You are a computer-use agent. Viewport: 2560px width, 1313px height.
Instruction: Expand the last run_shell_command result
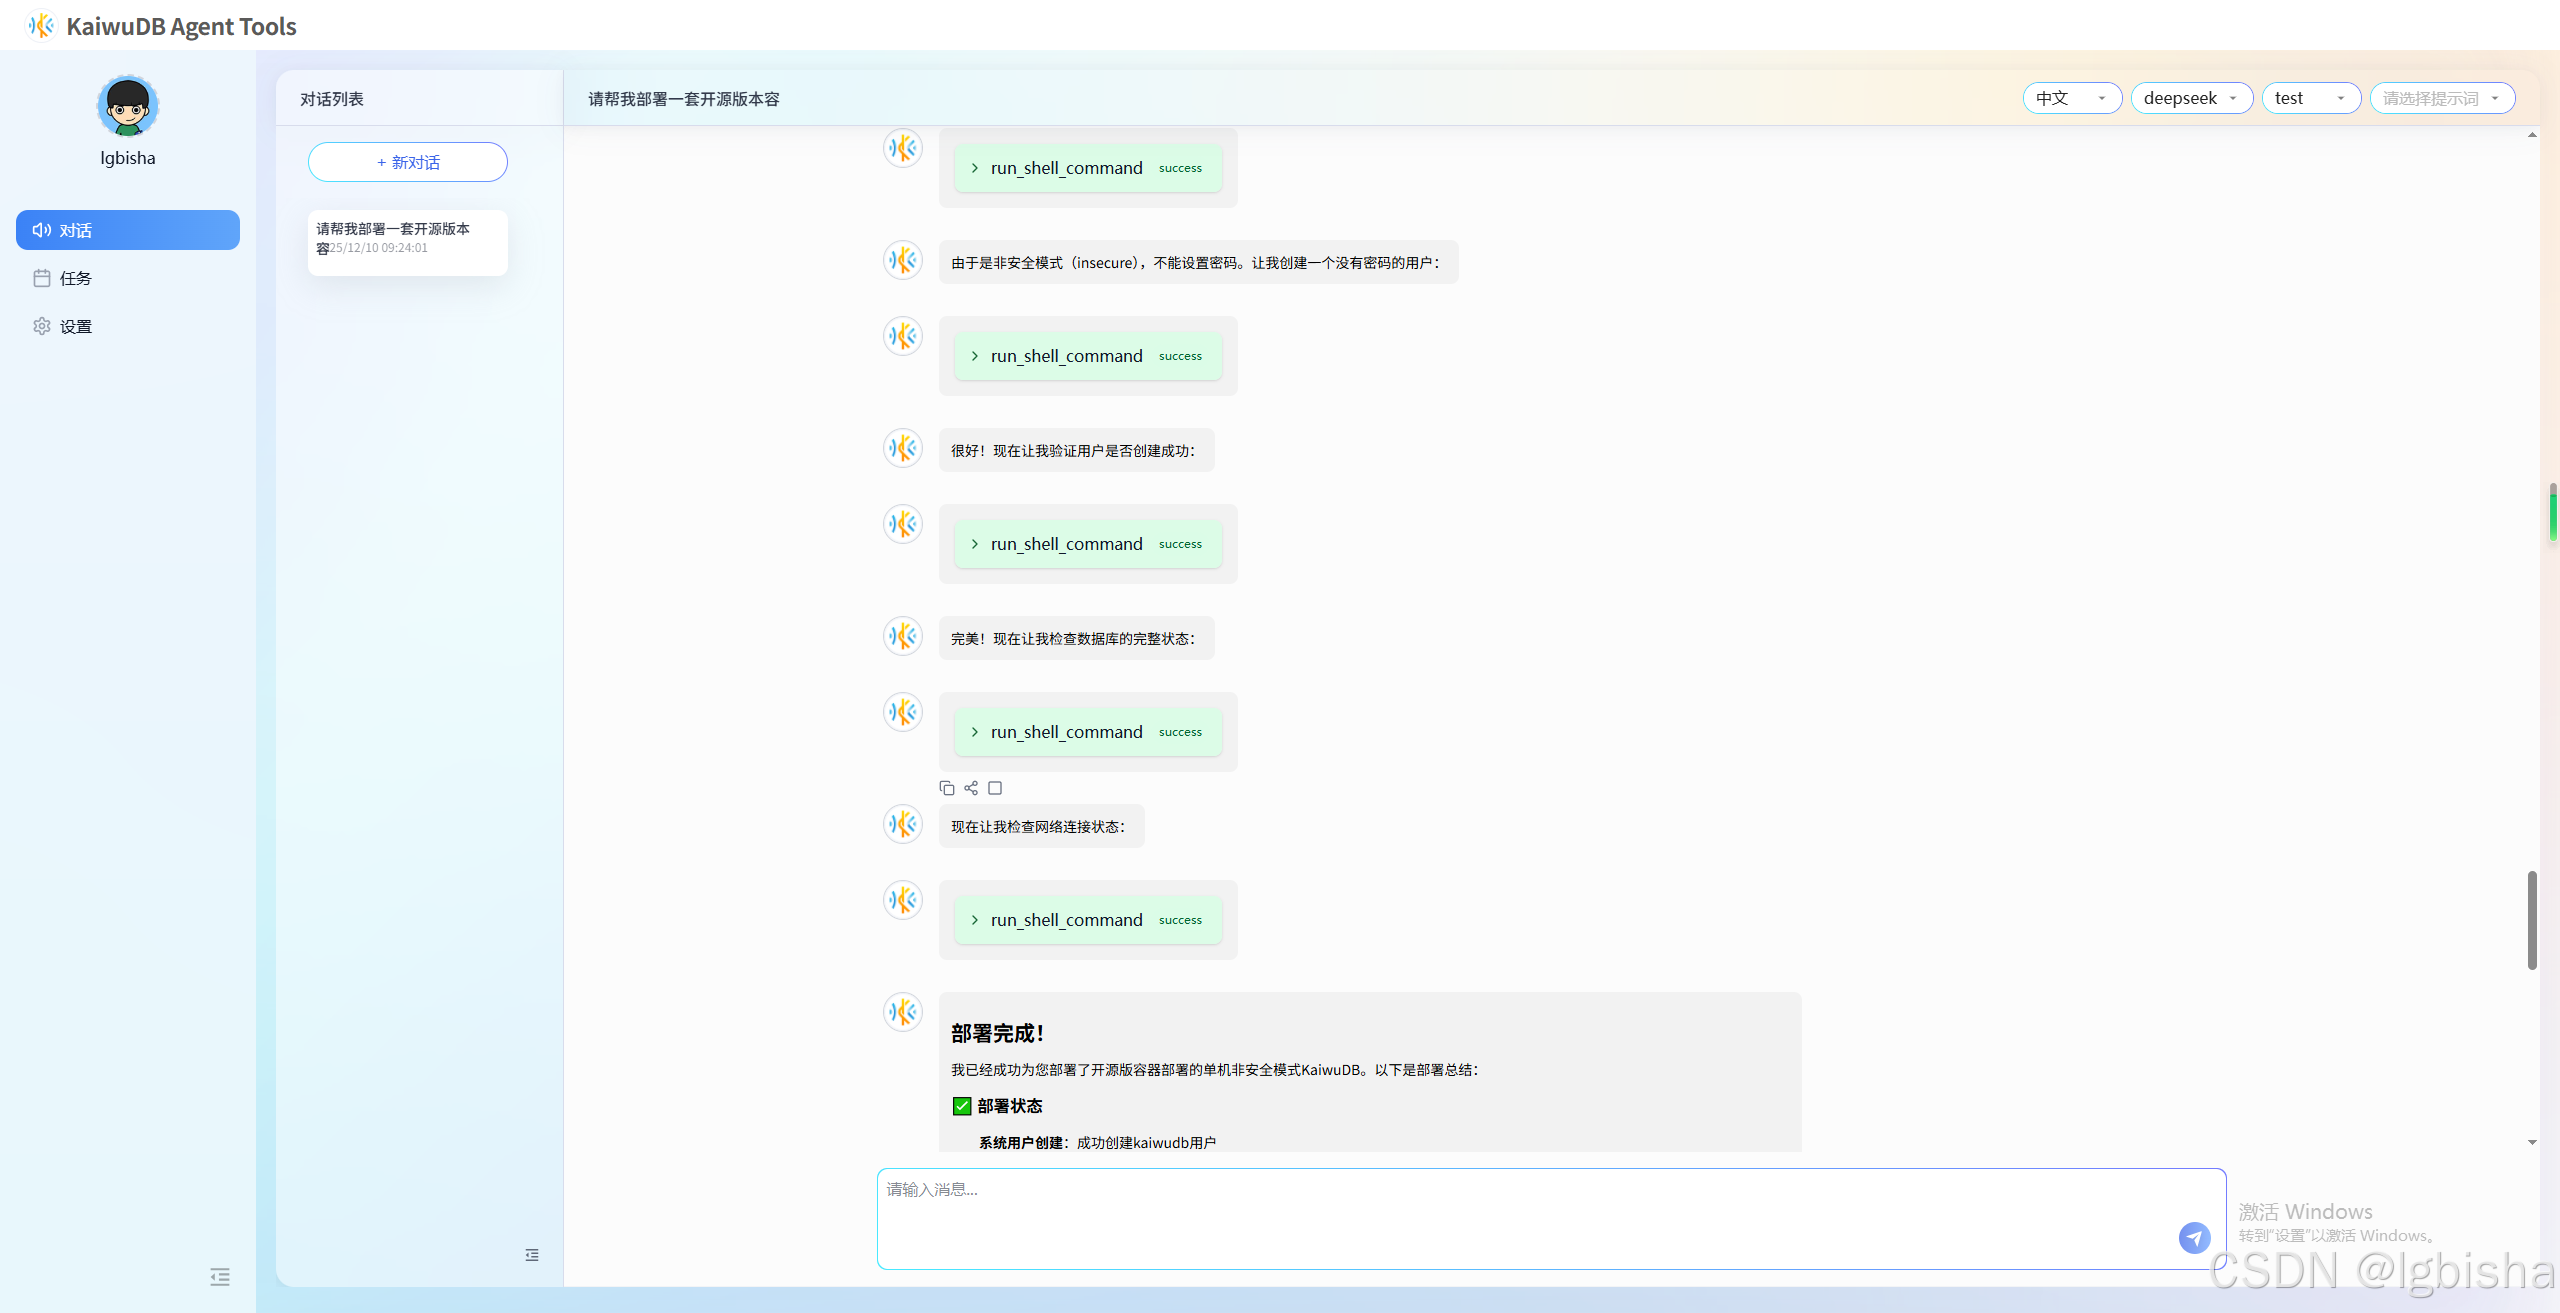(1066, 920)
